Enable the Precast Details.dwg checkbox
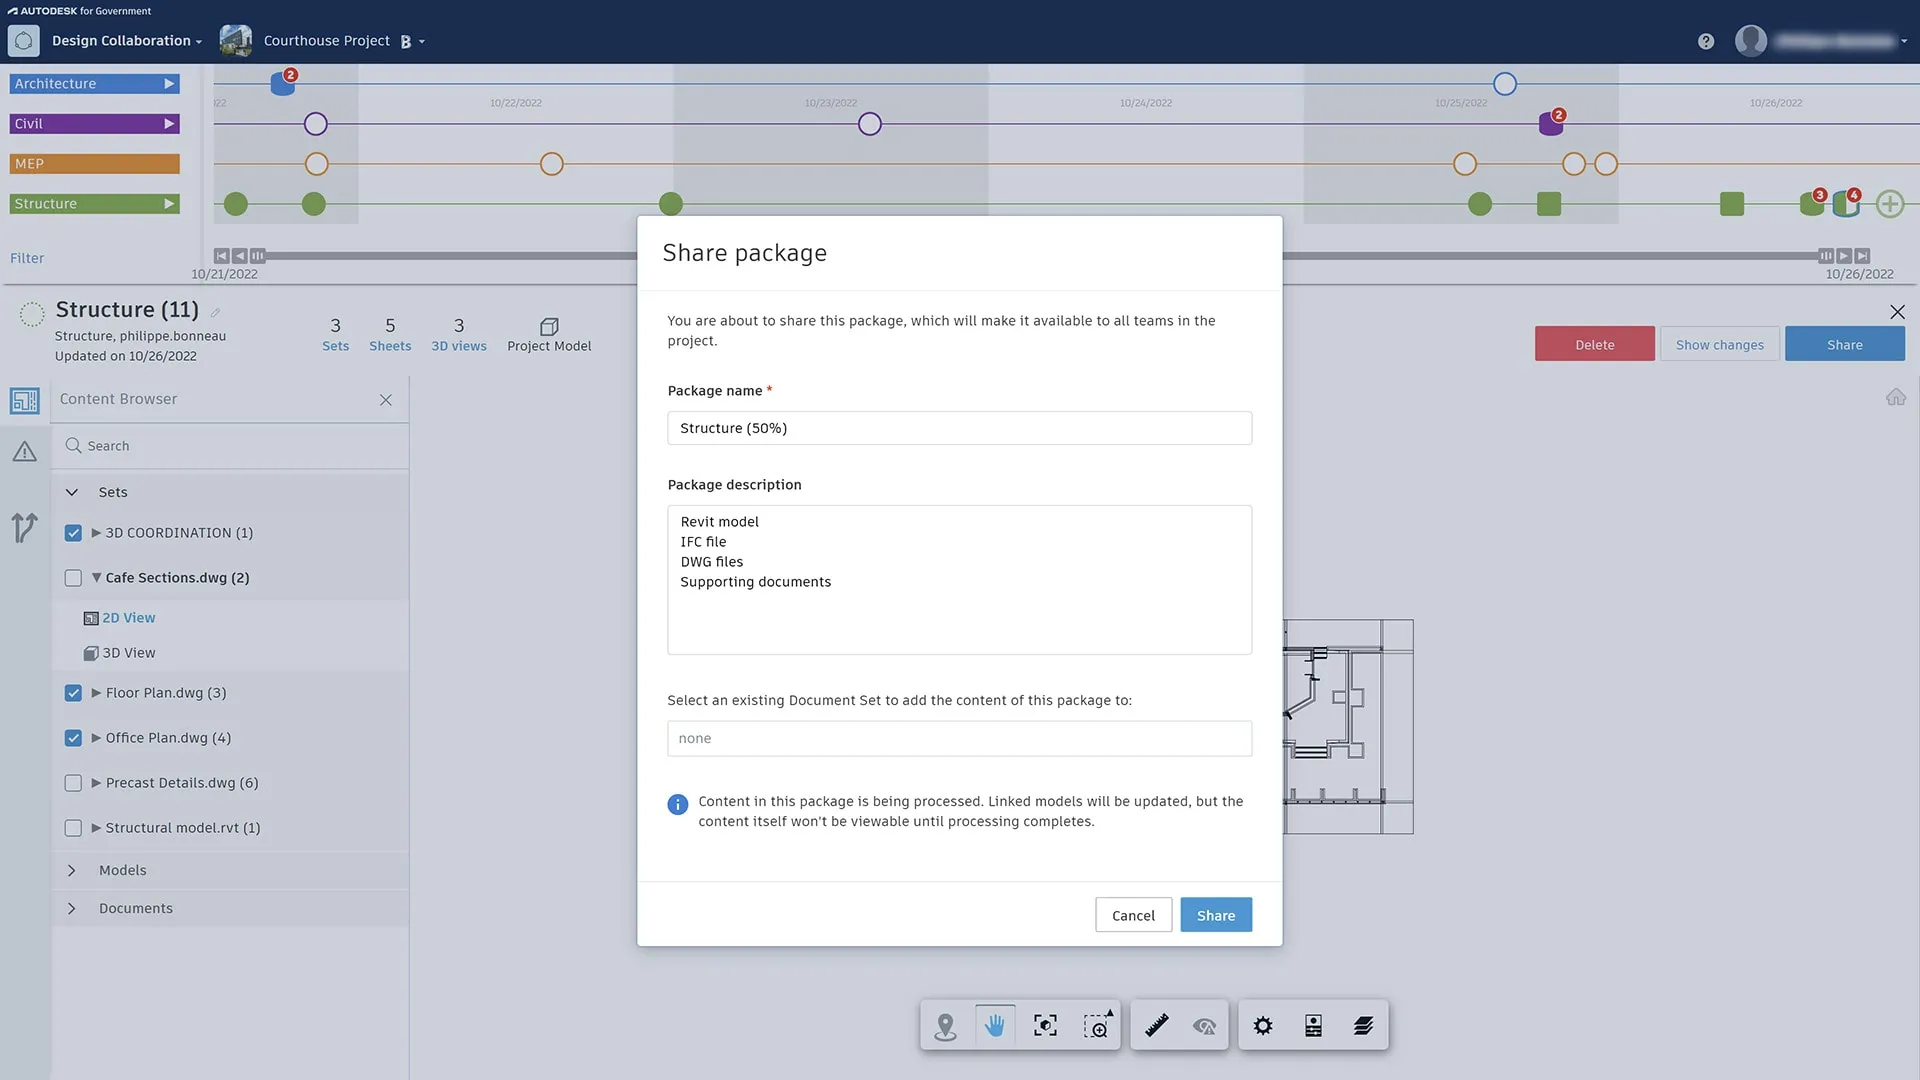This screenshot has height=1080, width=1920. pos(73,783)
